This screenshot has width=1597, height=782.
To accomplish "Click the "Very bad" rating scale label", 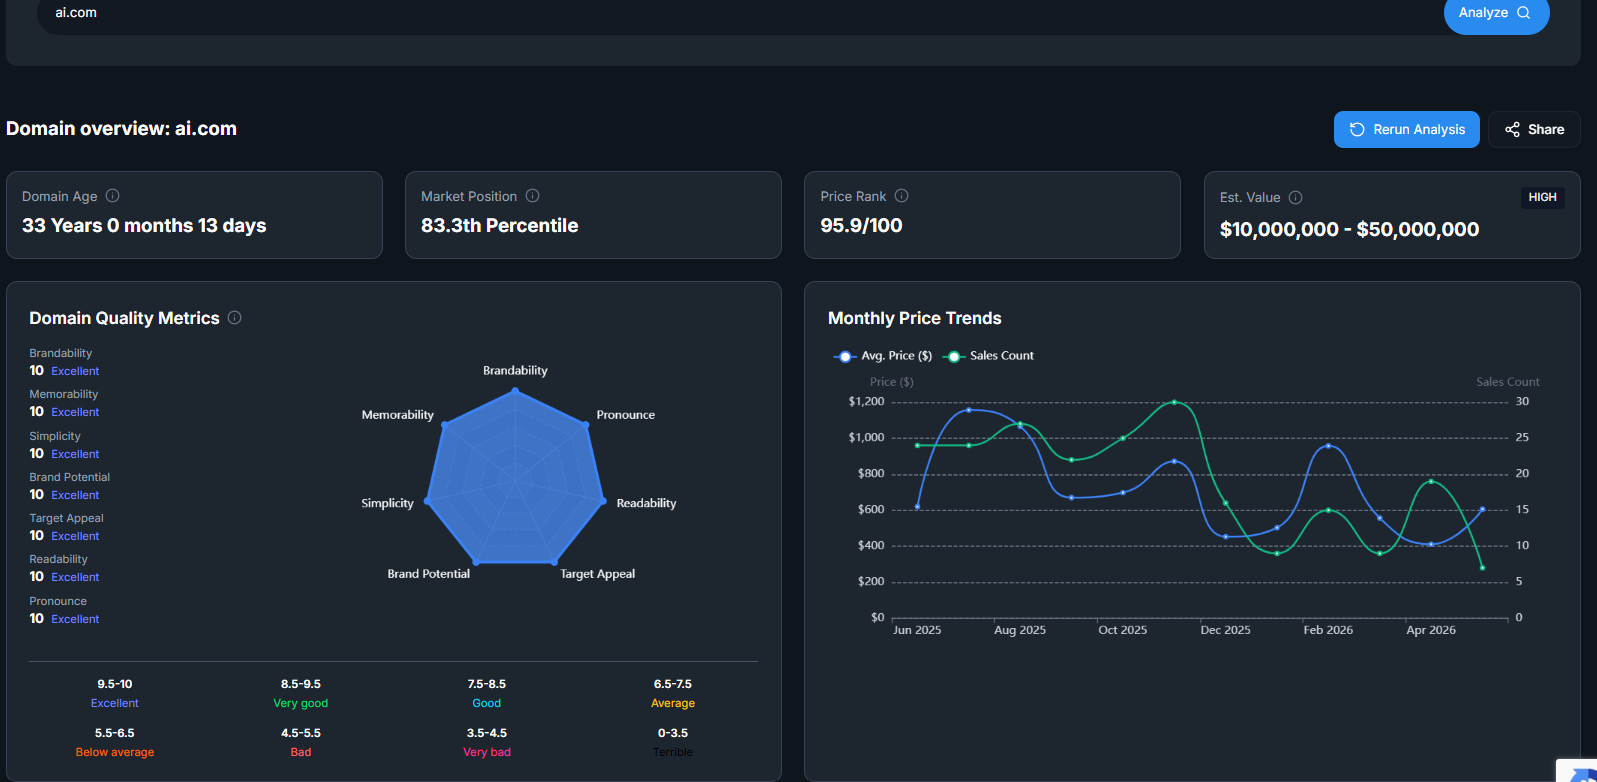I will 487,753.
